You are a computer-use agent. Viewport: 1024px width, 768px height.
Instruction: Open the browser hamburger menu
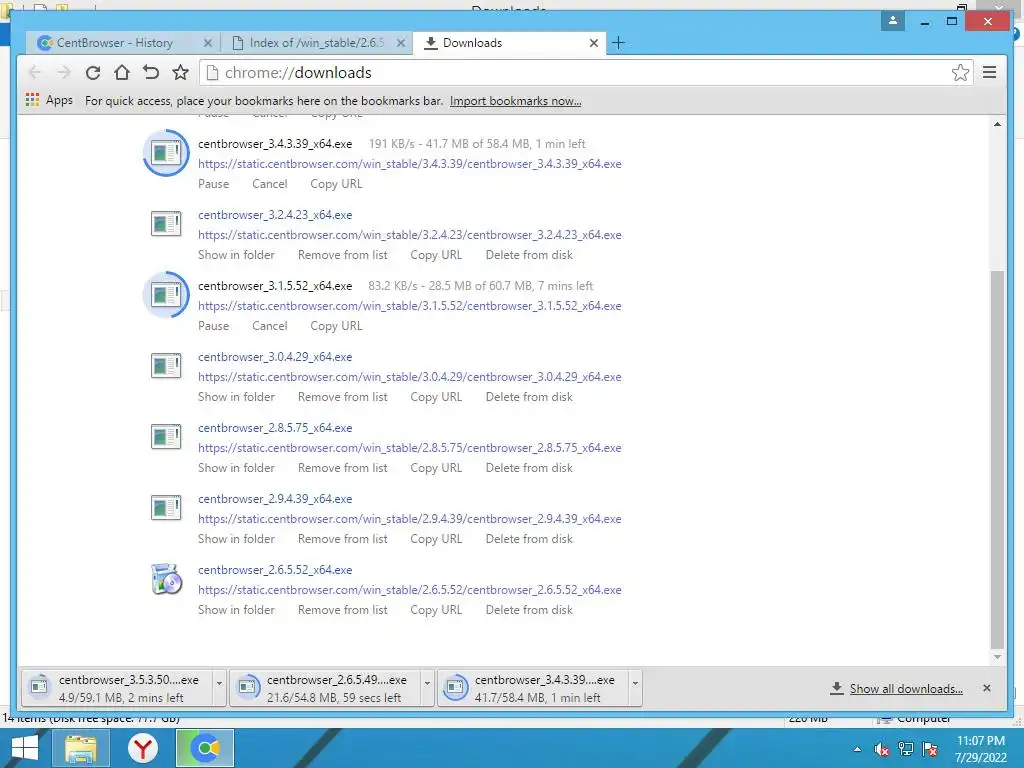click(989, 72)
